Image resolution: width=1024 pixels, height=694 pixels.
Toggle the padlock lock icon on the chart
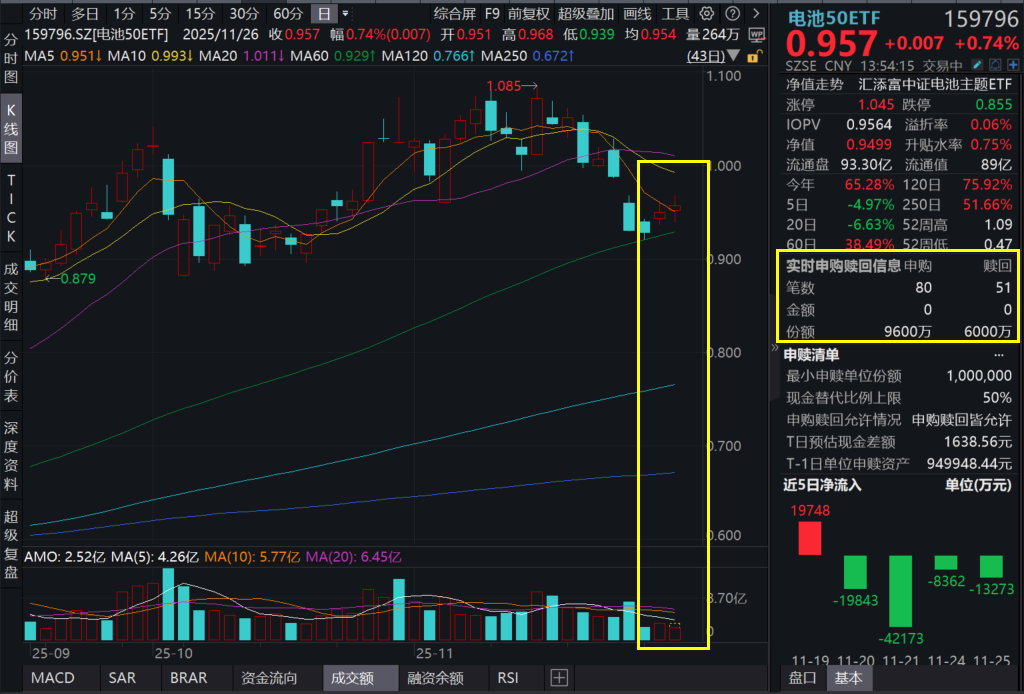(753, 57)
